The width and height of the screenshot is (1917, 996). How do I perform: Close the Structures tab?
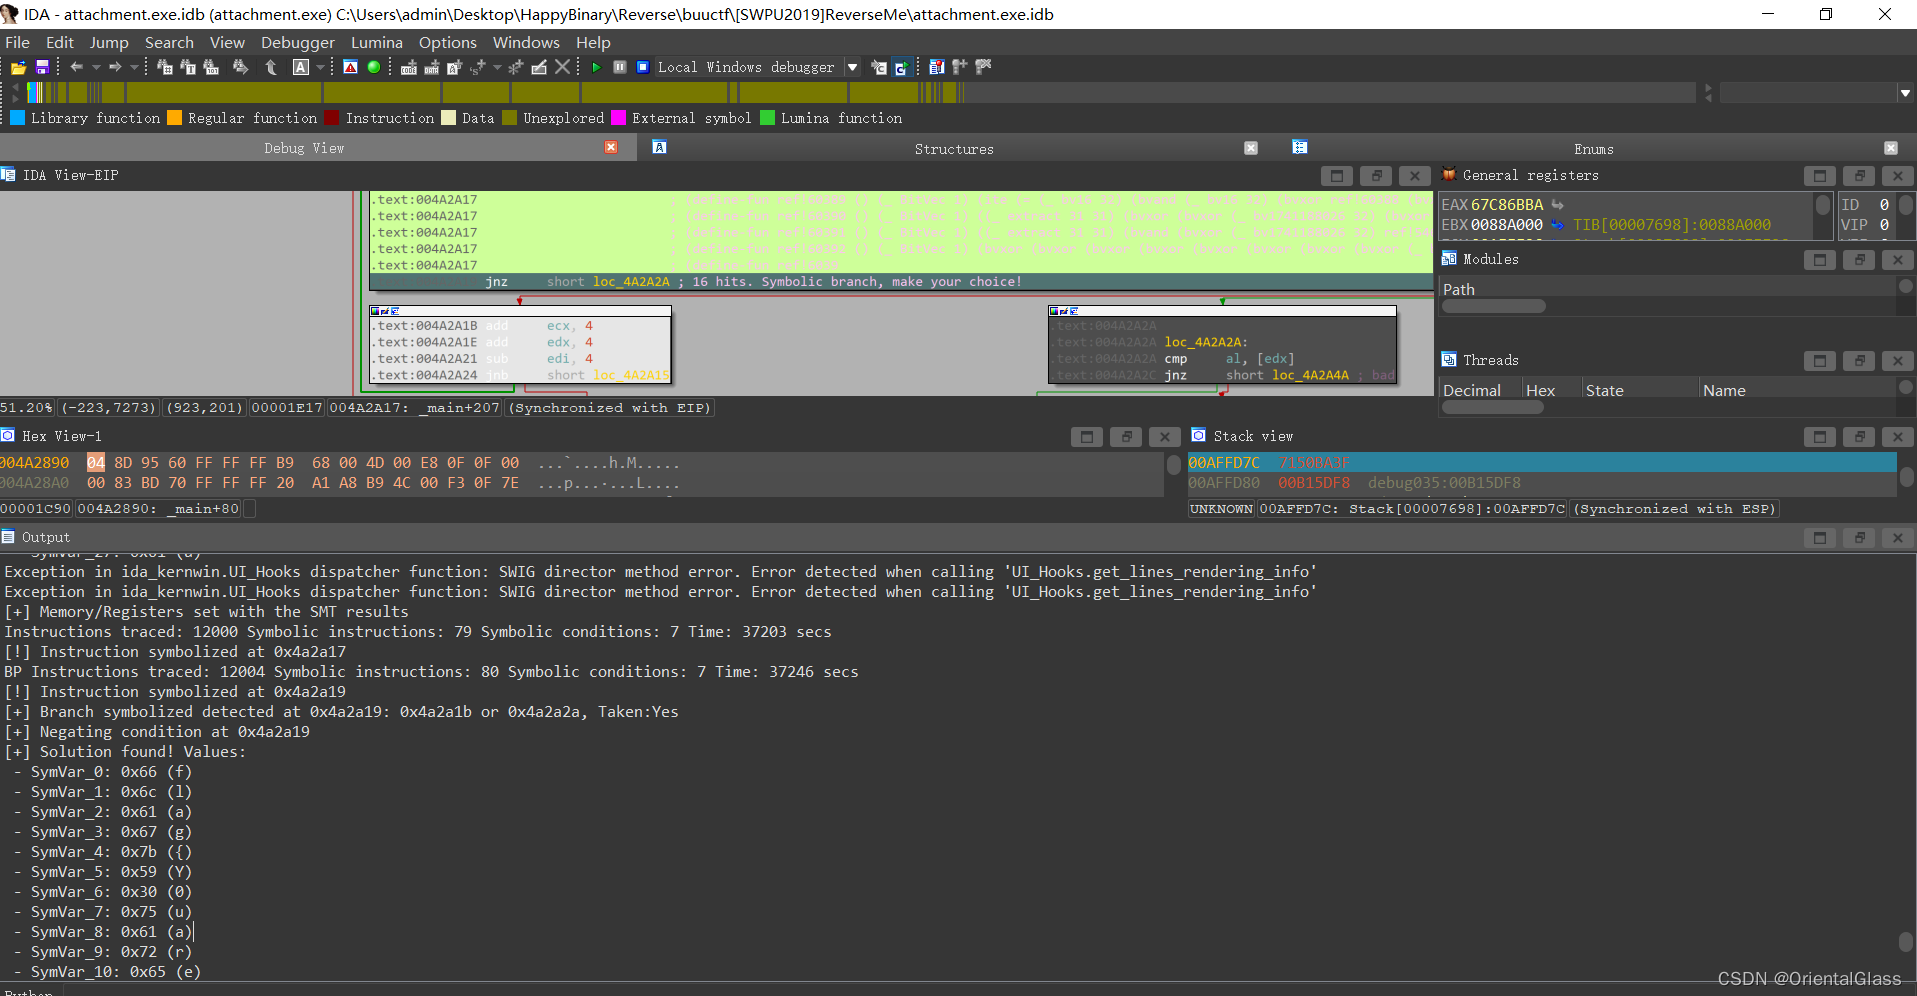pyautogui.click(x=1251, y=148)
